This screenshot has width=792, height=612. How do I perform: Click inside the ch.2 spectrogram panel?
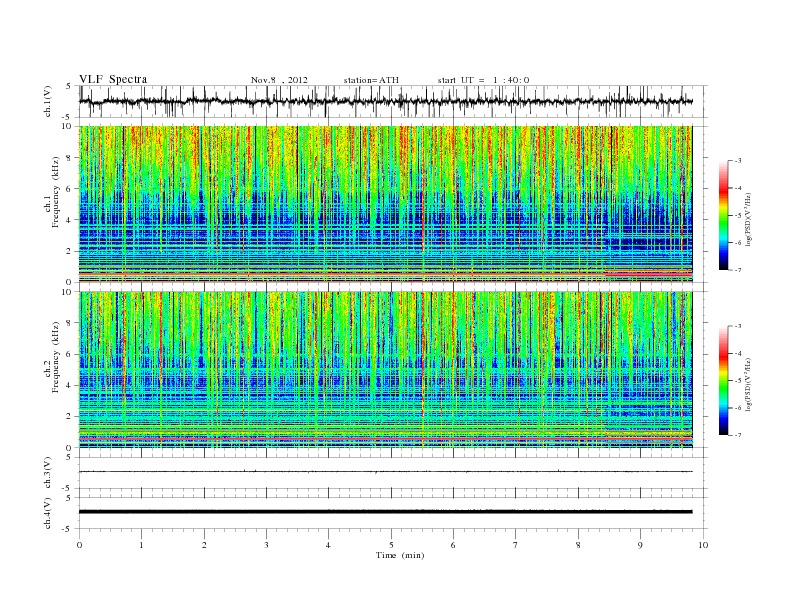(x=385, y=370)
